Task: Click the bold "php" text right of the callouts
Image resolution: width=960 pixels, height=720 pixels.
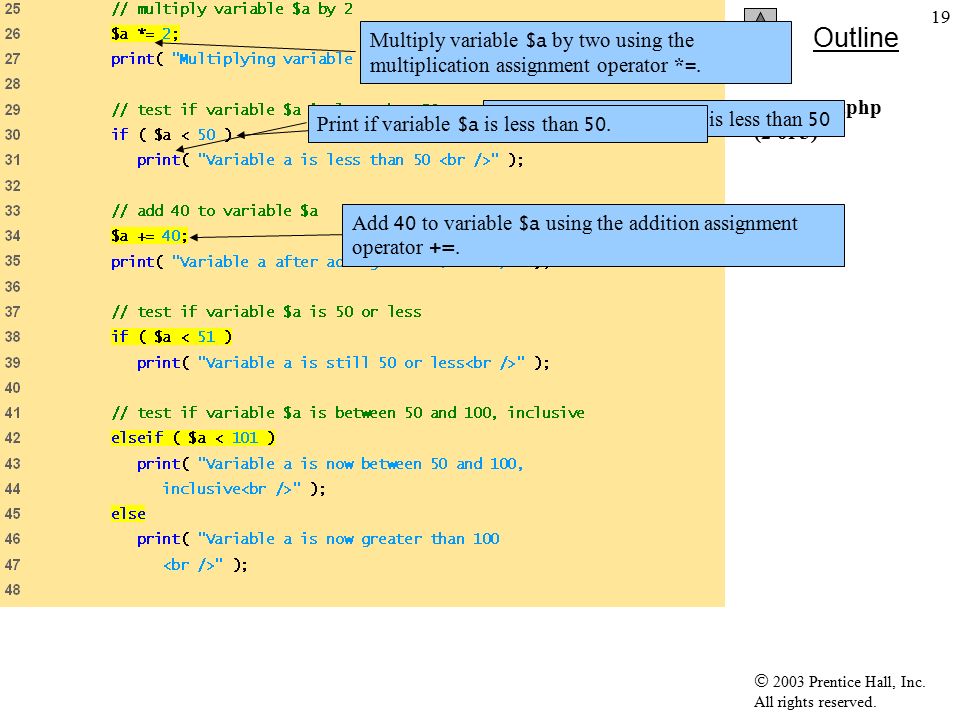Action: [863, 108]
